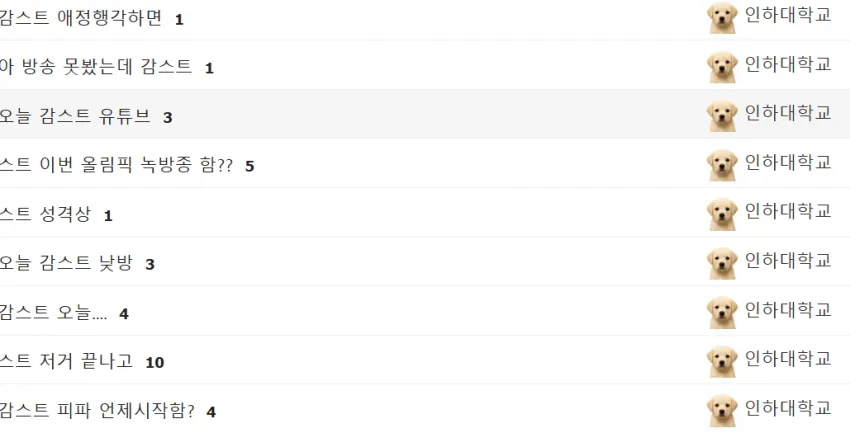Click the puppy avatar in '오늘 감스트 낮방' row
Image resolution: width=850 pixels, height=433 pixels.
(x=722, y=263)
